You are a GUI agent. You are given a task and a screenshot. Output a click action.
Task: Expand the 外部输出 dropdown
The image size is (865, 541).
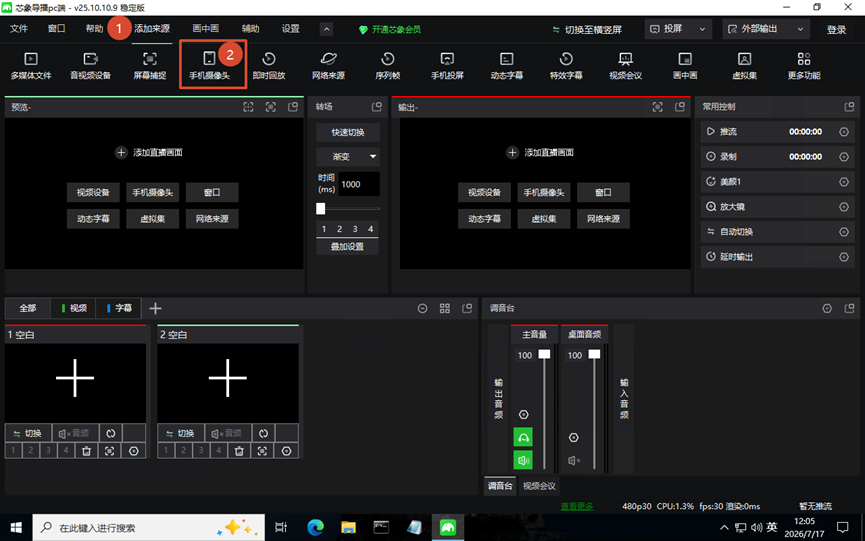point(765,29)
